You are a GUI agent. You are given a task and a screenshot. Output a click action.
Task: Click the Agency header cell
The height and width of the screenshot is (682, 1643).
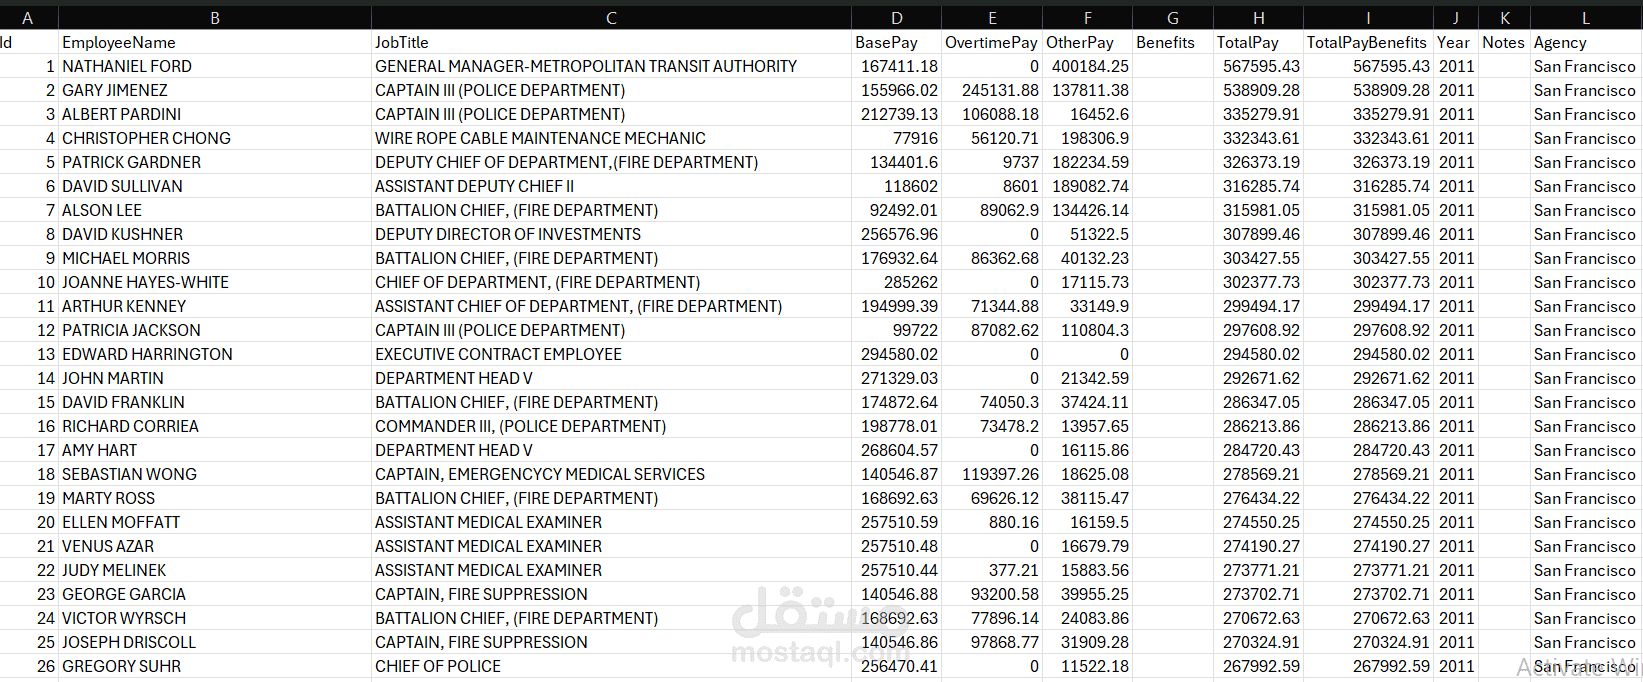pos(1586,42)
